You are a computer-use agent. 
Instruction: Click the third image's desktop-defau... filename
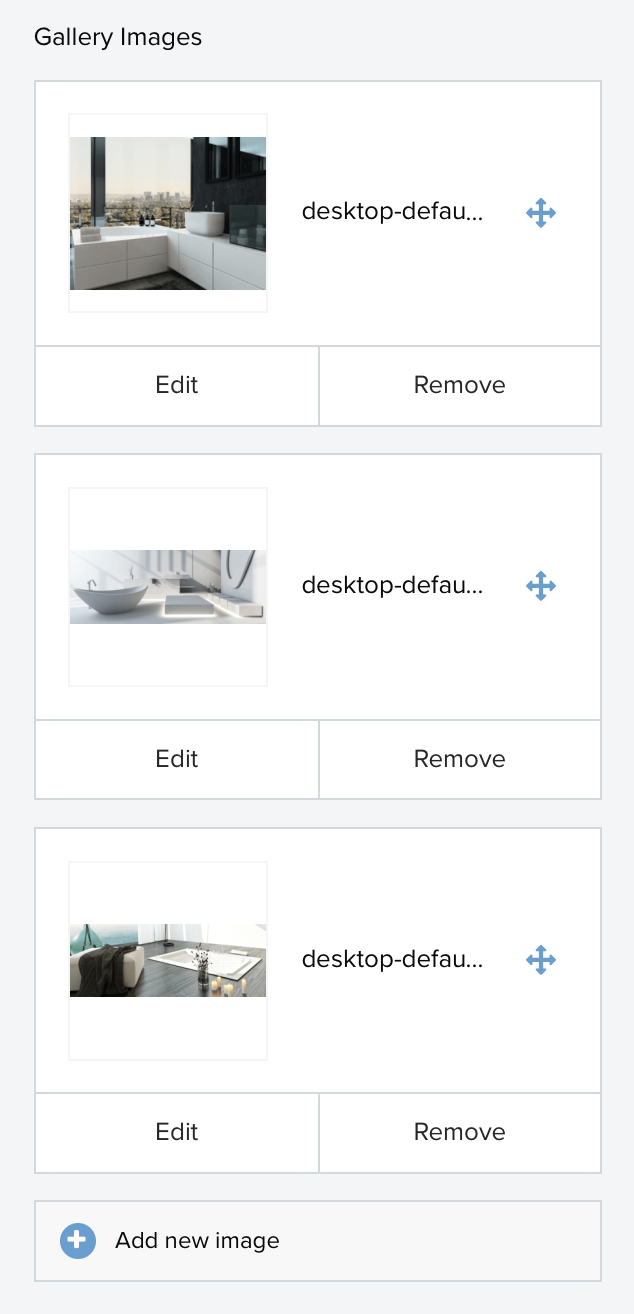pyautogui.click(x=392, y=960)
